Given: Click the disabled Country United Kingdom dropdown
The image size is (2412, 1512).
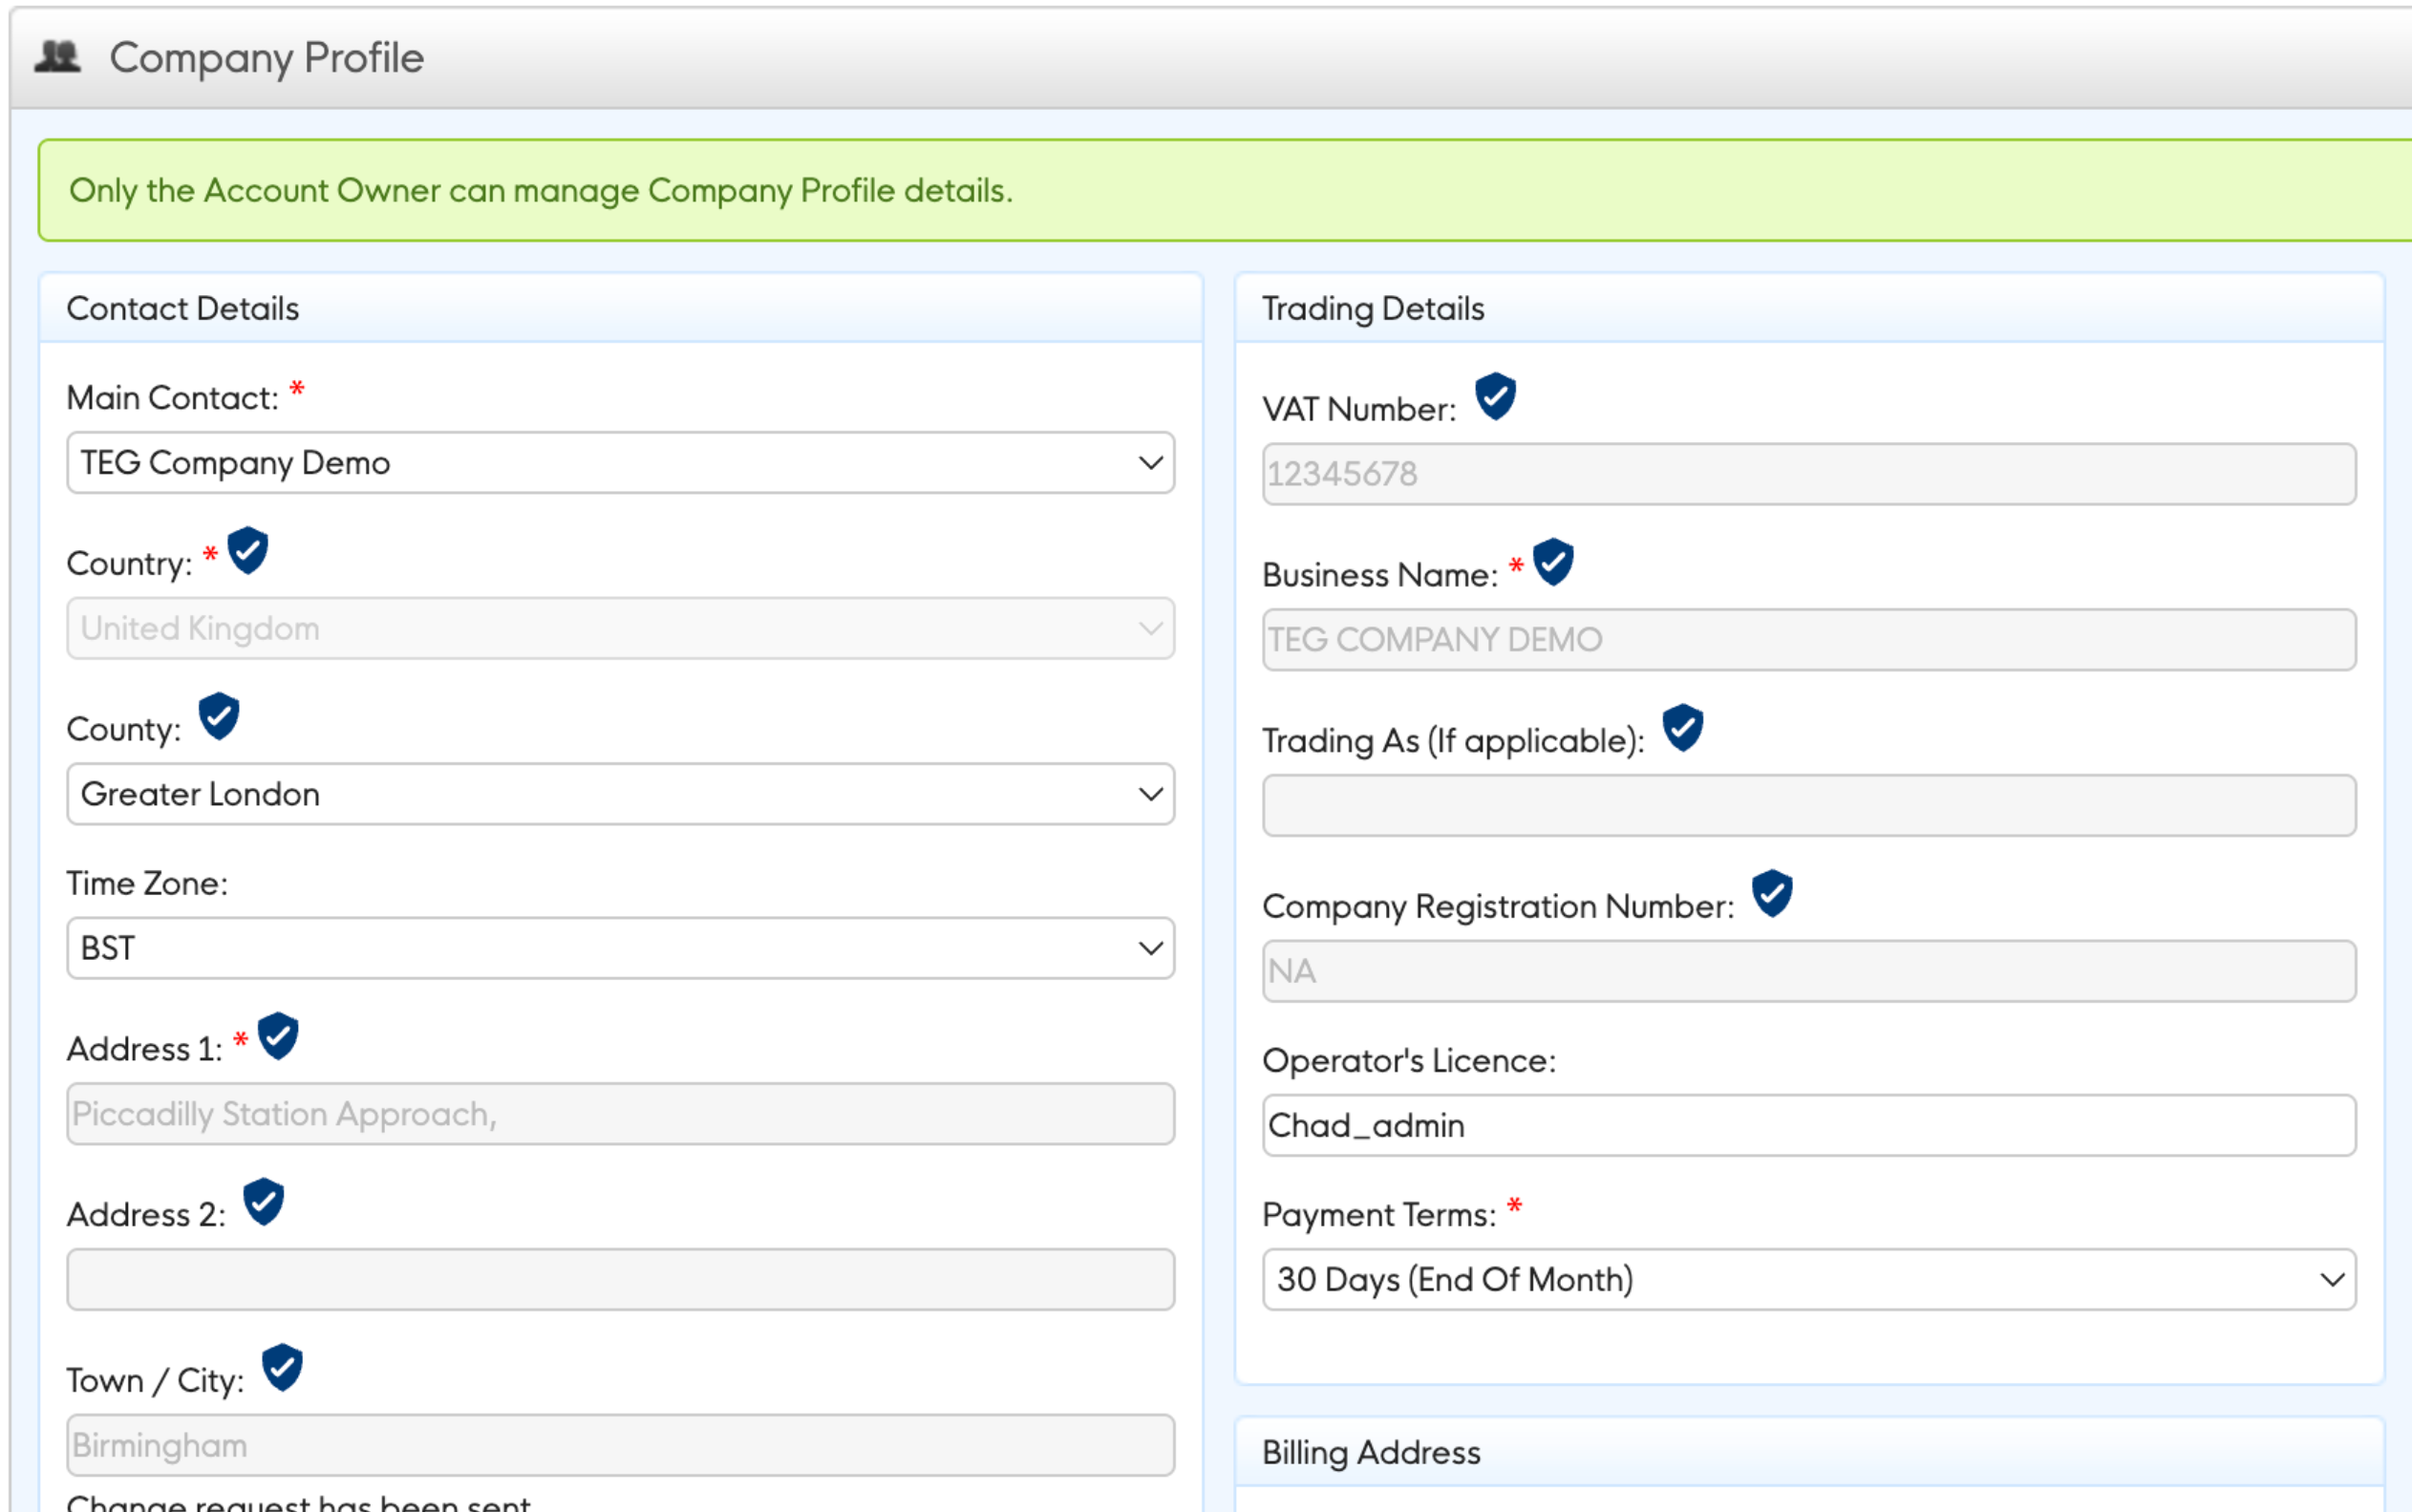Looking at the screenshot, I should (620, 629).
